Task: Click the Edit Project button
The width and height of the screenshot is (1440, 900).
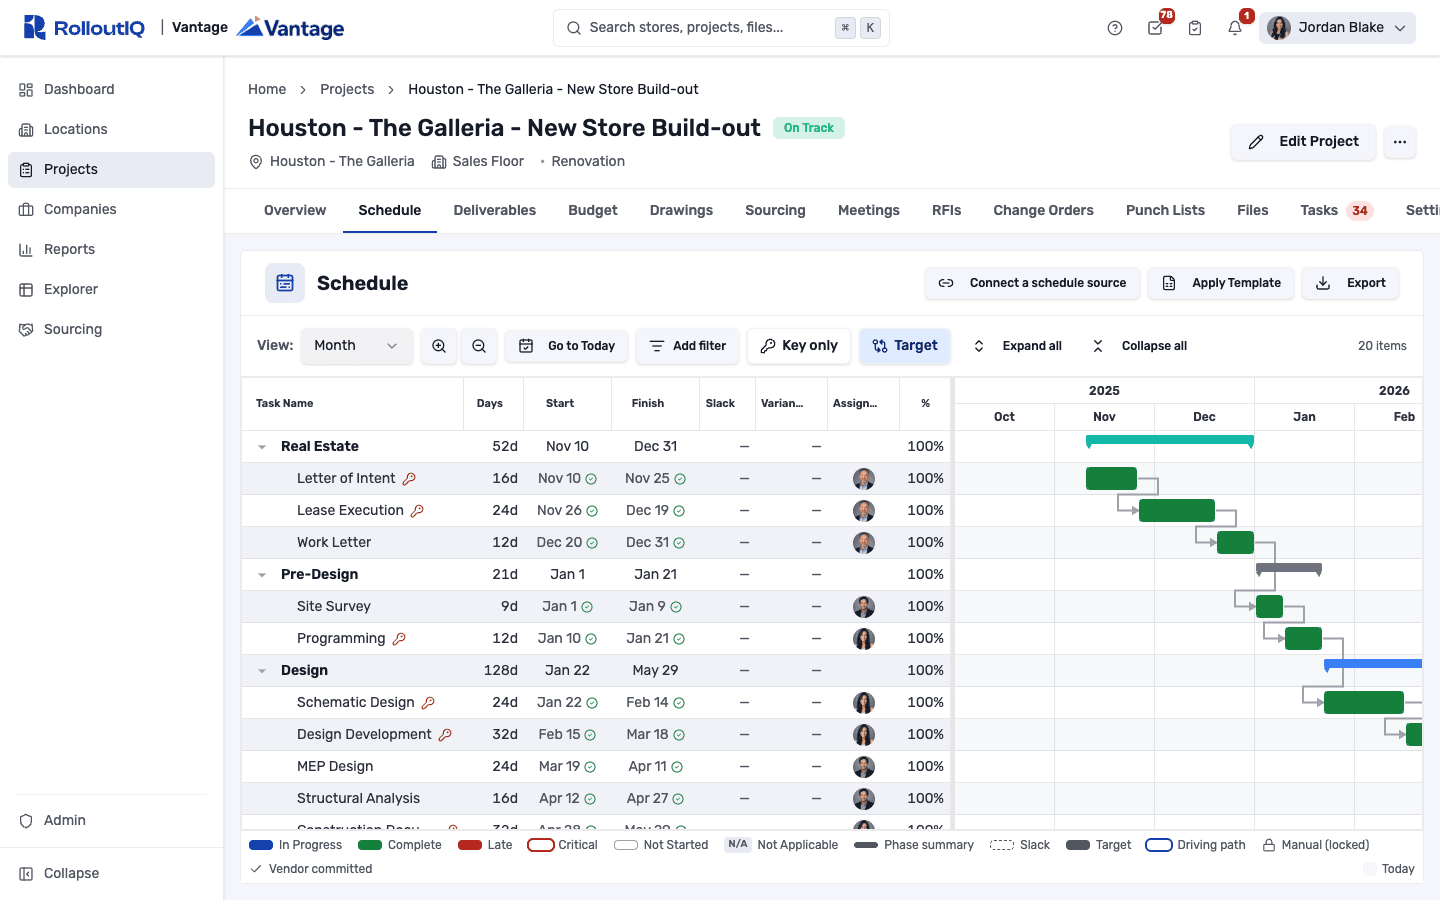Action: (x=1304, y=142)
